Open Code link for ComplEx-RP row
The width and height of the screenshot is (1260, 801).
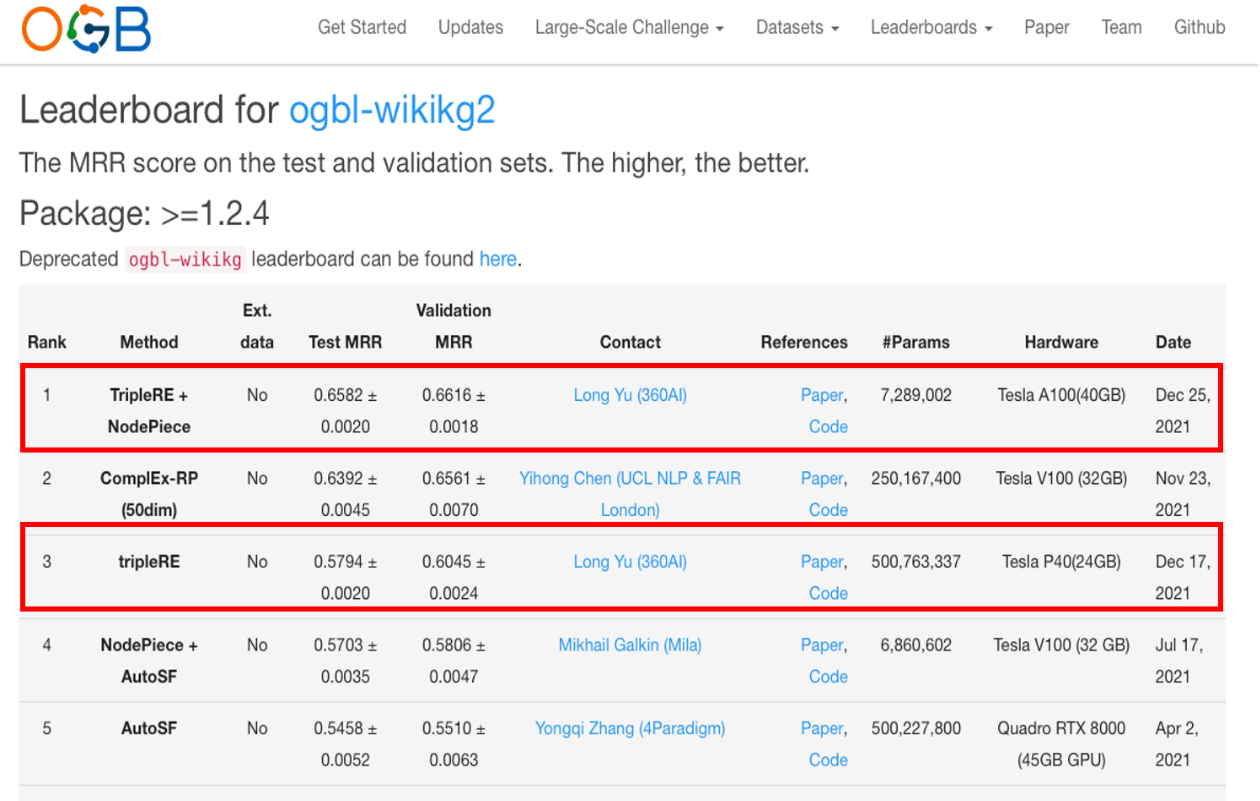click(x=828, y=510)
